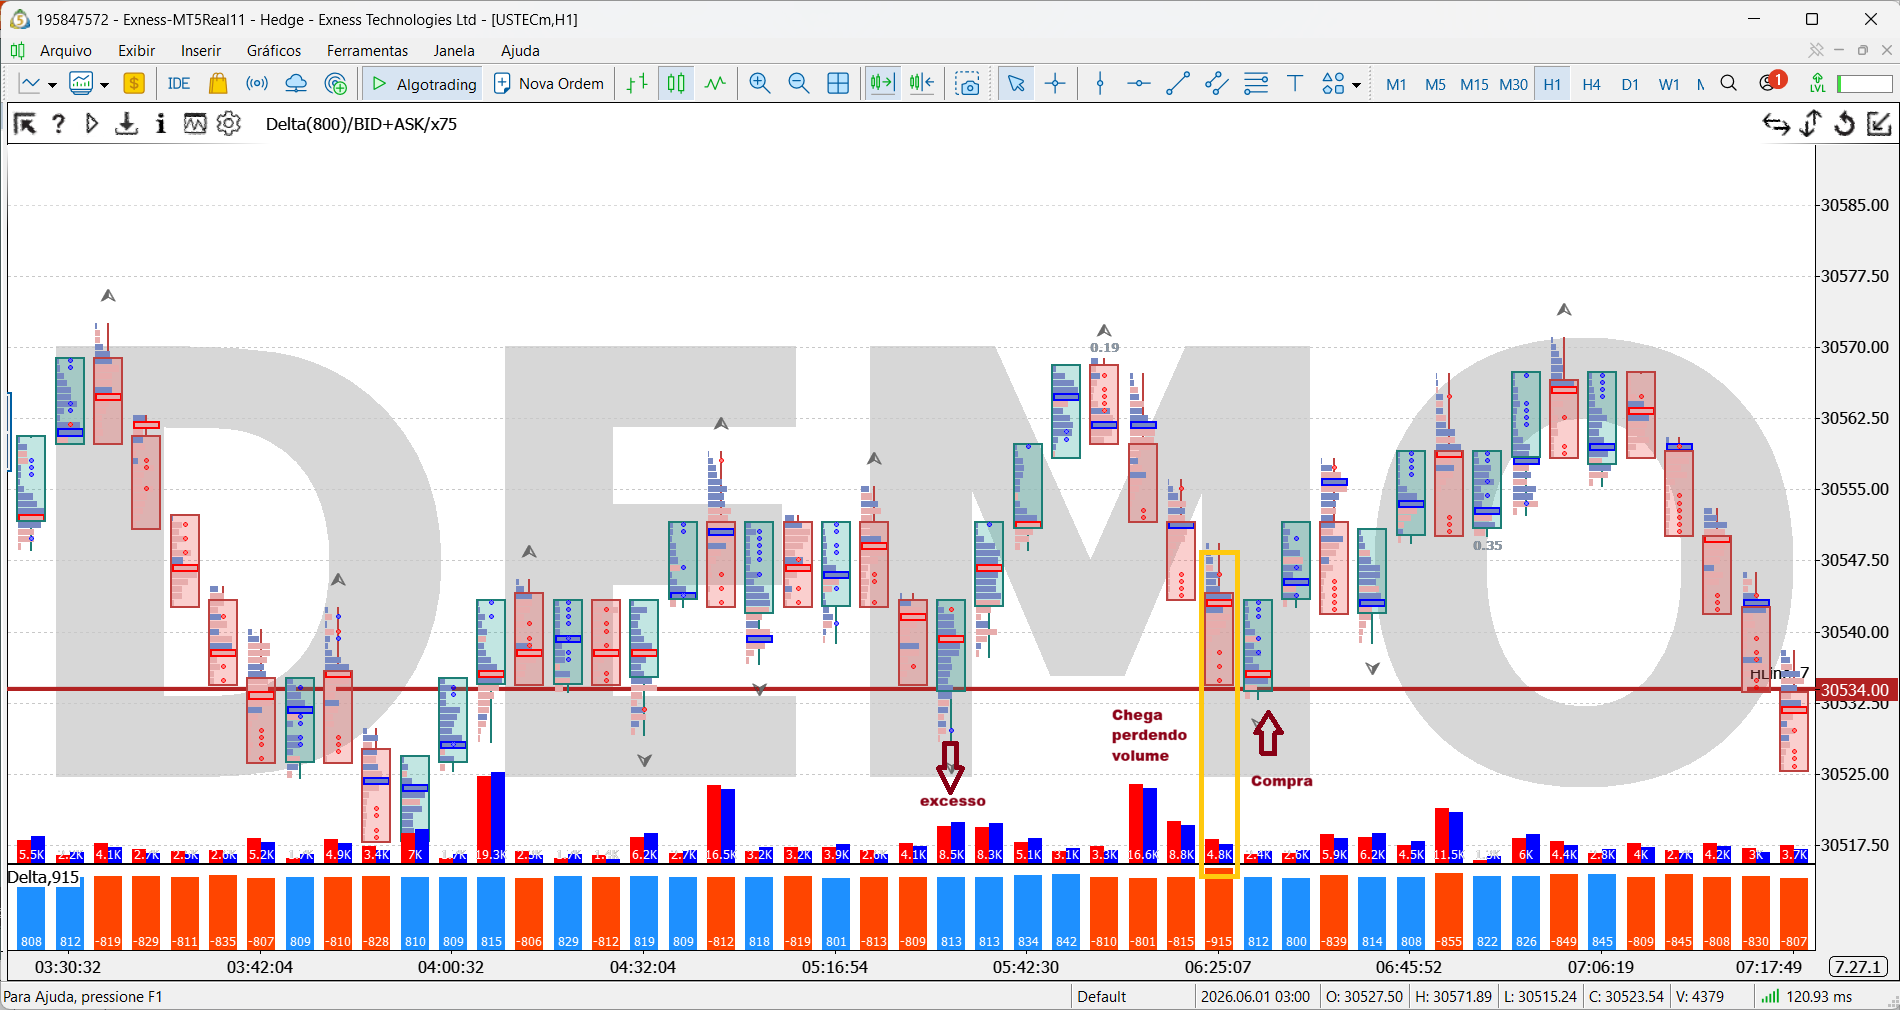Image resolution: width=1900 pixels, height=1010 pixels.
Task: Open the Market shopping bag icon
Action: click(x=218, y=84)
